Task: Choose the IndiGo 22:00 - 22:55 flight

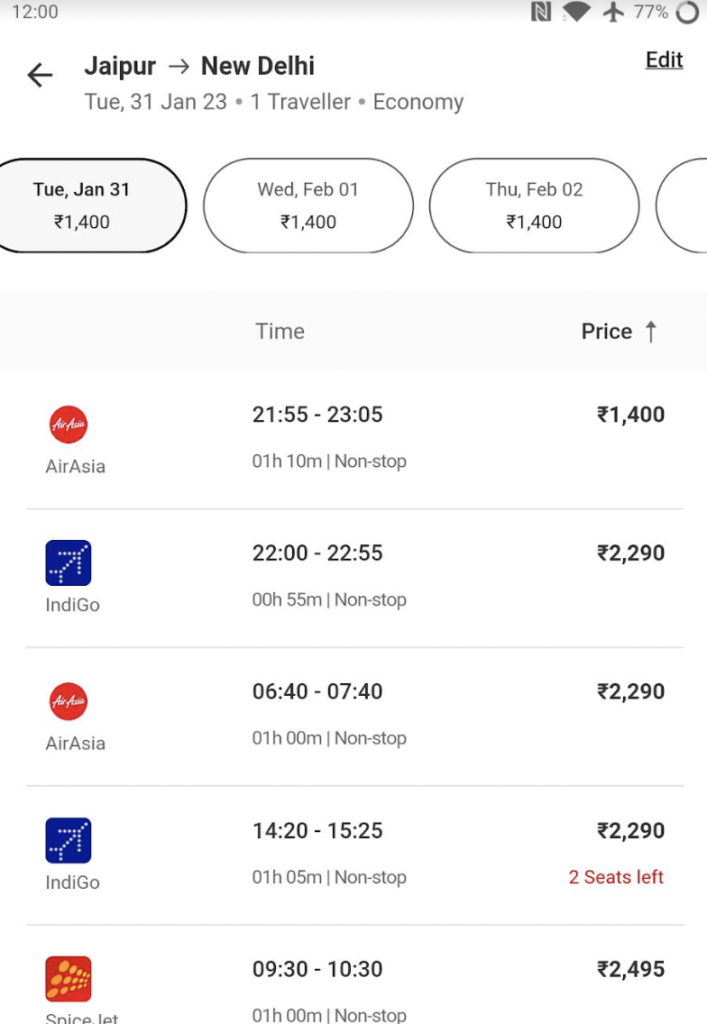Action: 355,578
